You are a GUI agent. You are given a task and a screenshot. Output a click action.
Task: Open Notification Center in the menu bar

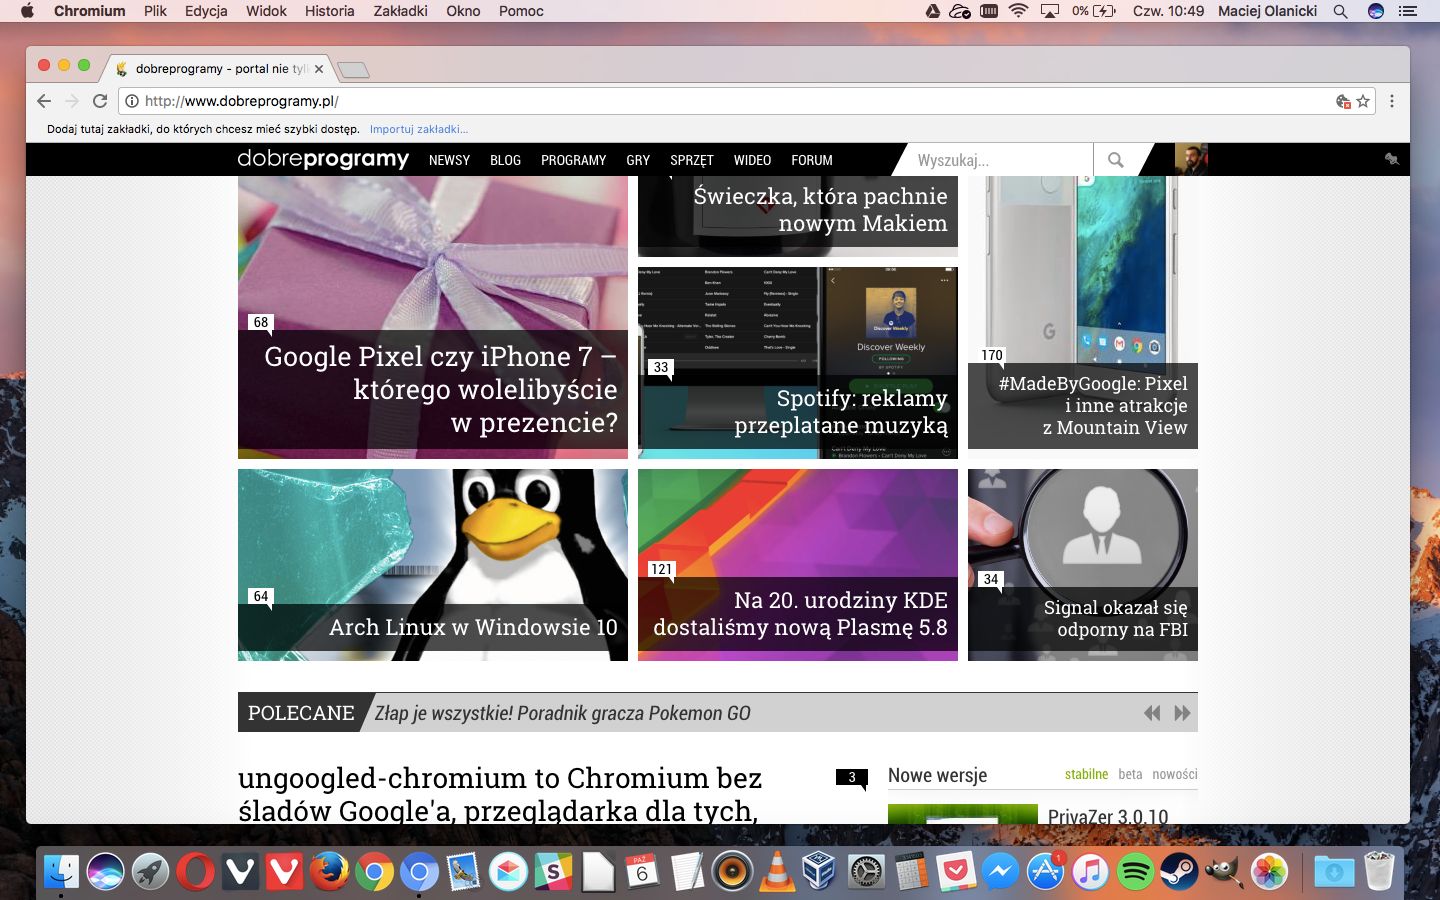coord(1408,11)
